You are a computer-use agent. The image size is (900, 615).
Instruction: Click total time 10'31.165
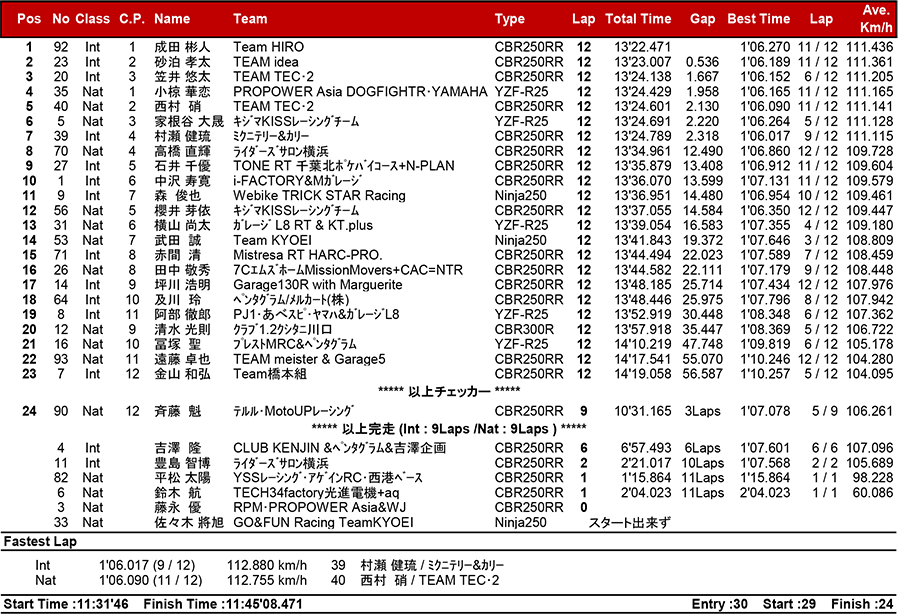(x=642, y=412)
